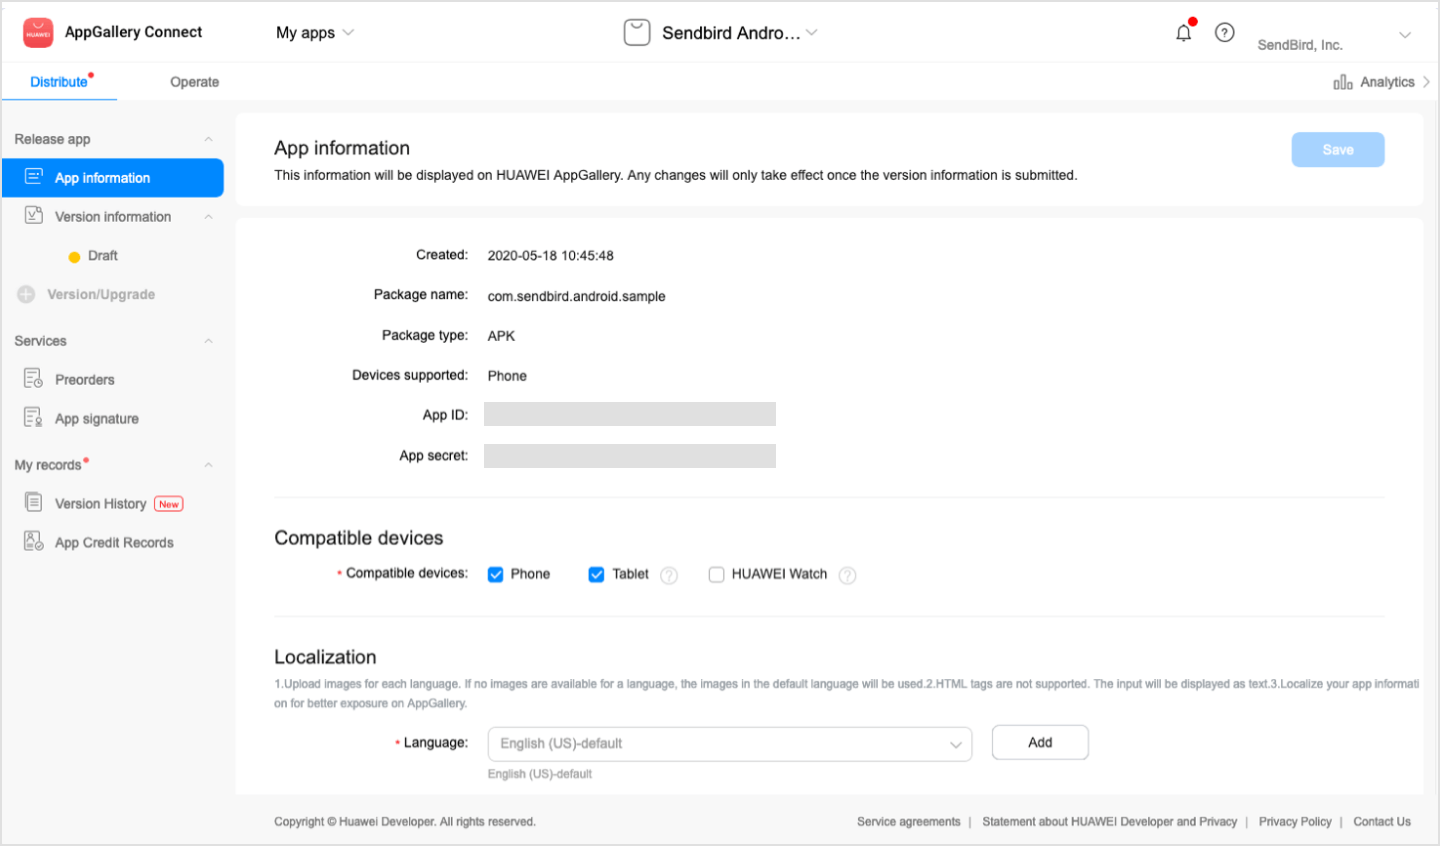Click the package name com.sendbird.android.sample
This screenshot has height=846, width=1440.
(576, 296)
